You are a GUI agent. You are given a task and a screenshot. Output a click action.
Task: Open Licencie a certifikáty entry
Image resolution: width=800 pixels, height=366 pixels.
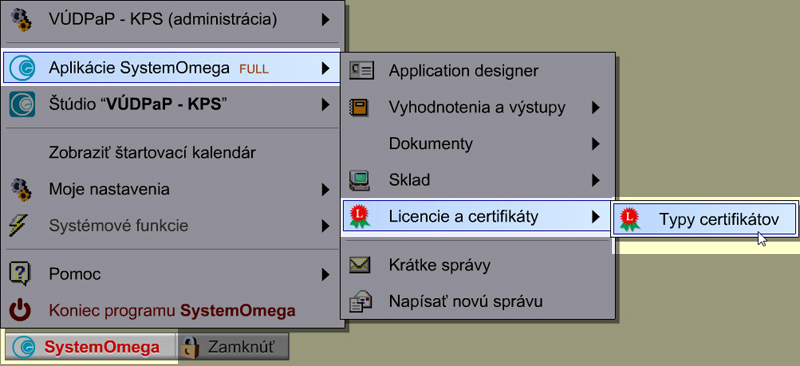point(478,217)
